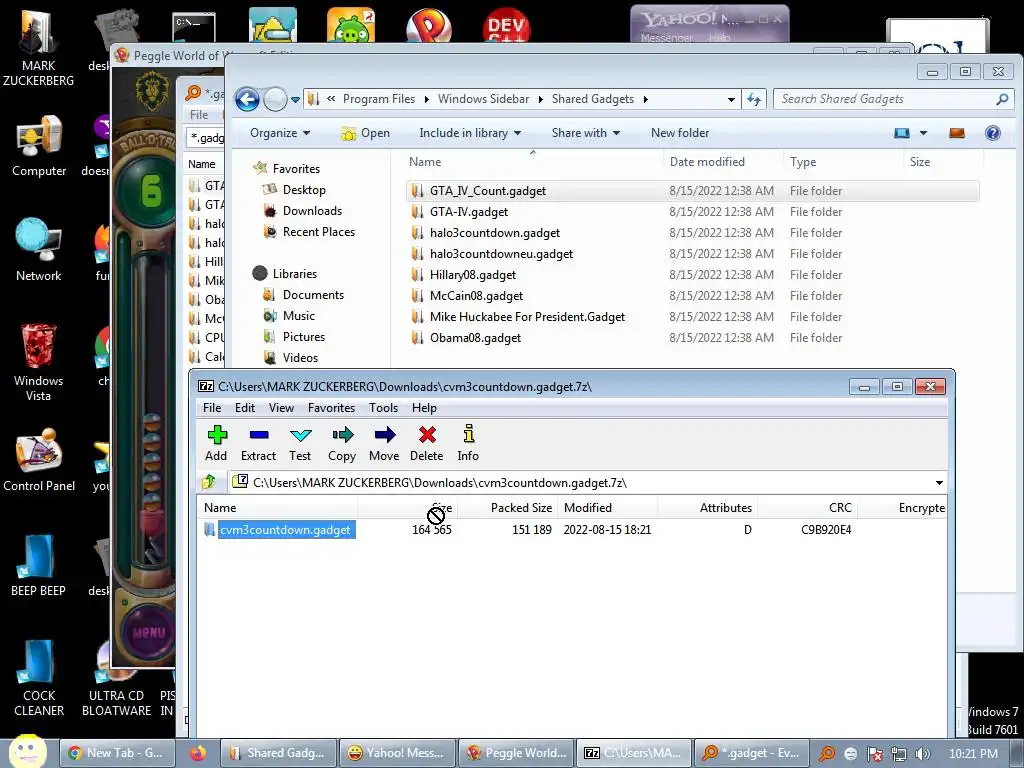Open the Computer desktop icon
The height and width of the screenshot is (768, 1024).
pyautogui.click(x=39, y=146)
